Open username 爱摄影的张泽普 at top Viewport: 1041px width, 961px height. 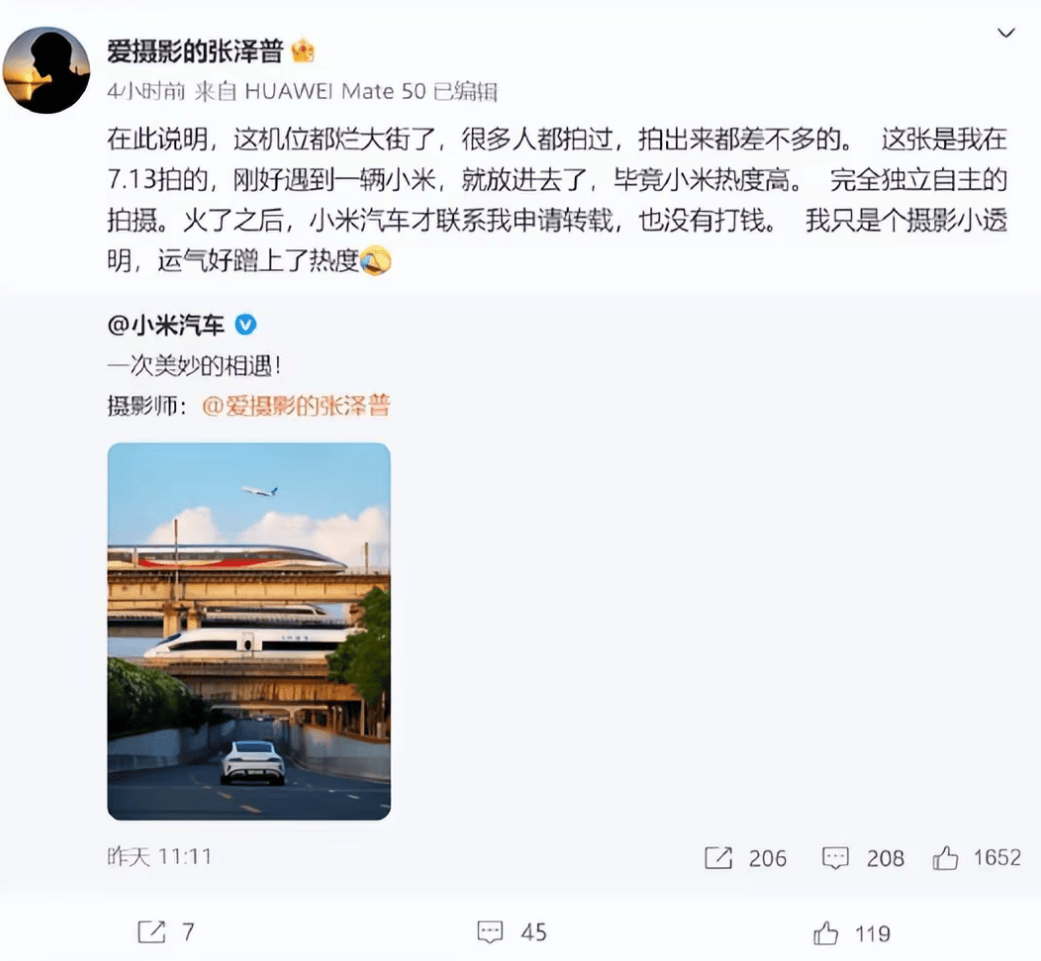[x=195, y=50]
